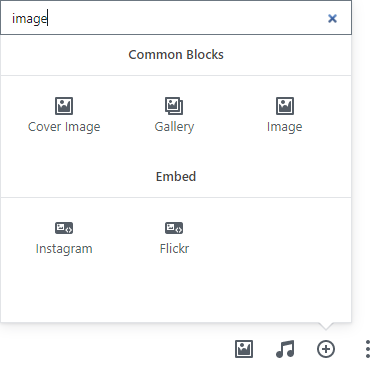Open the add block plus button

pos(326,349)
